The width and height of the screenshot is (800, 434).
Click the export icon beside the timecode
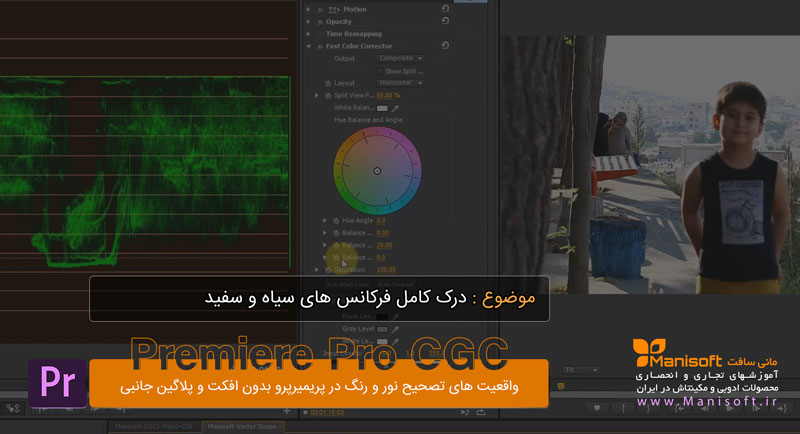481,412
